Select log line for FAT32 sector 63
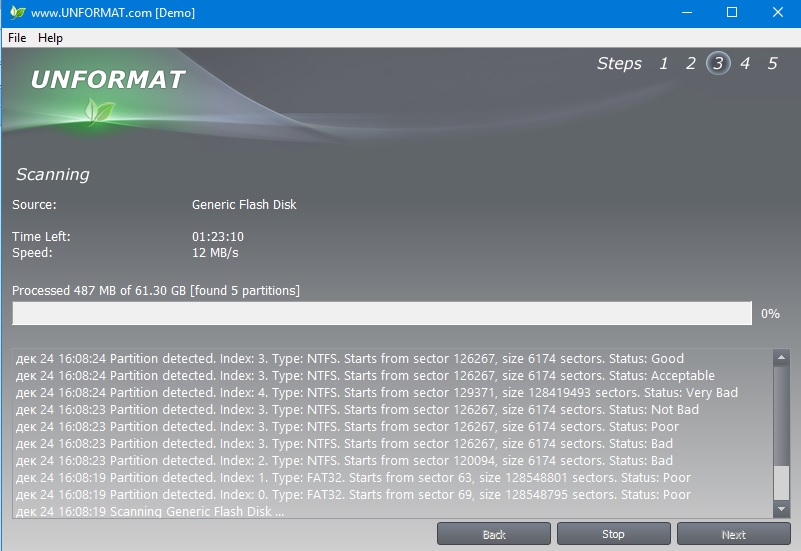801x551 pixels. coord(354,477)
